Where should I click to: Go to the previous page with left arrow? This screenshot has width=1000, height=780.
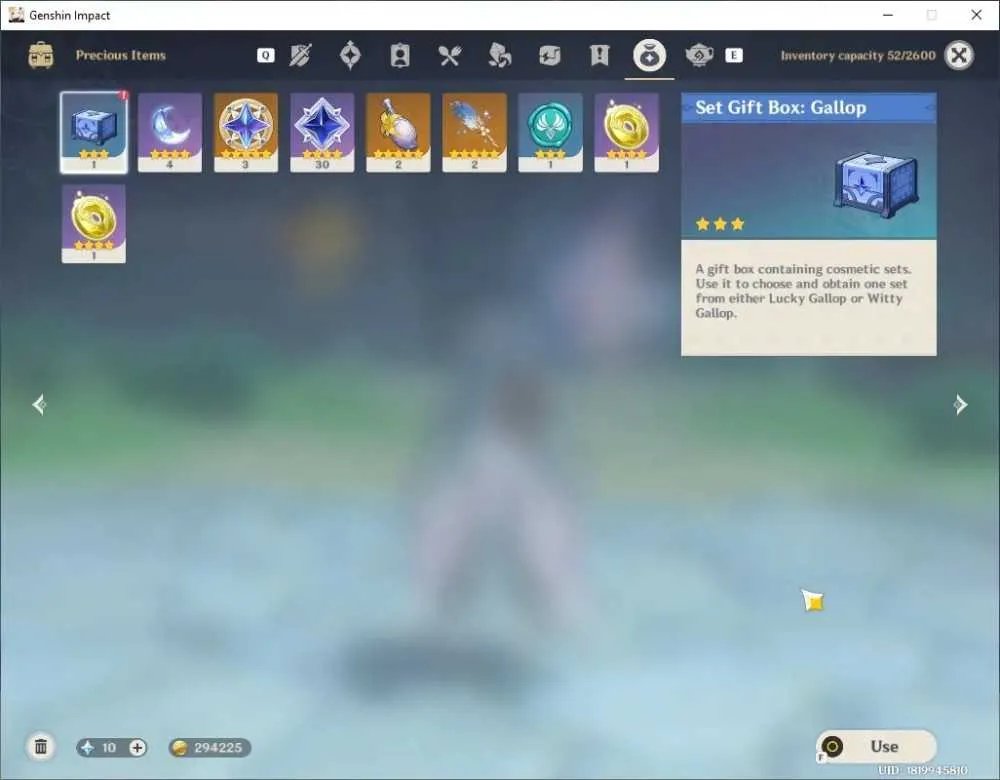[x=39, y=404]
